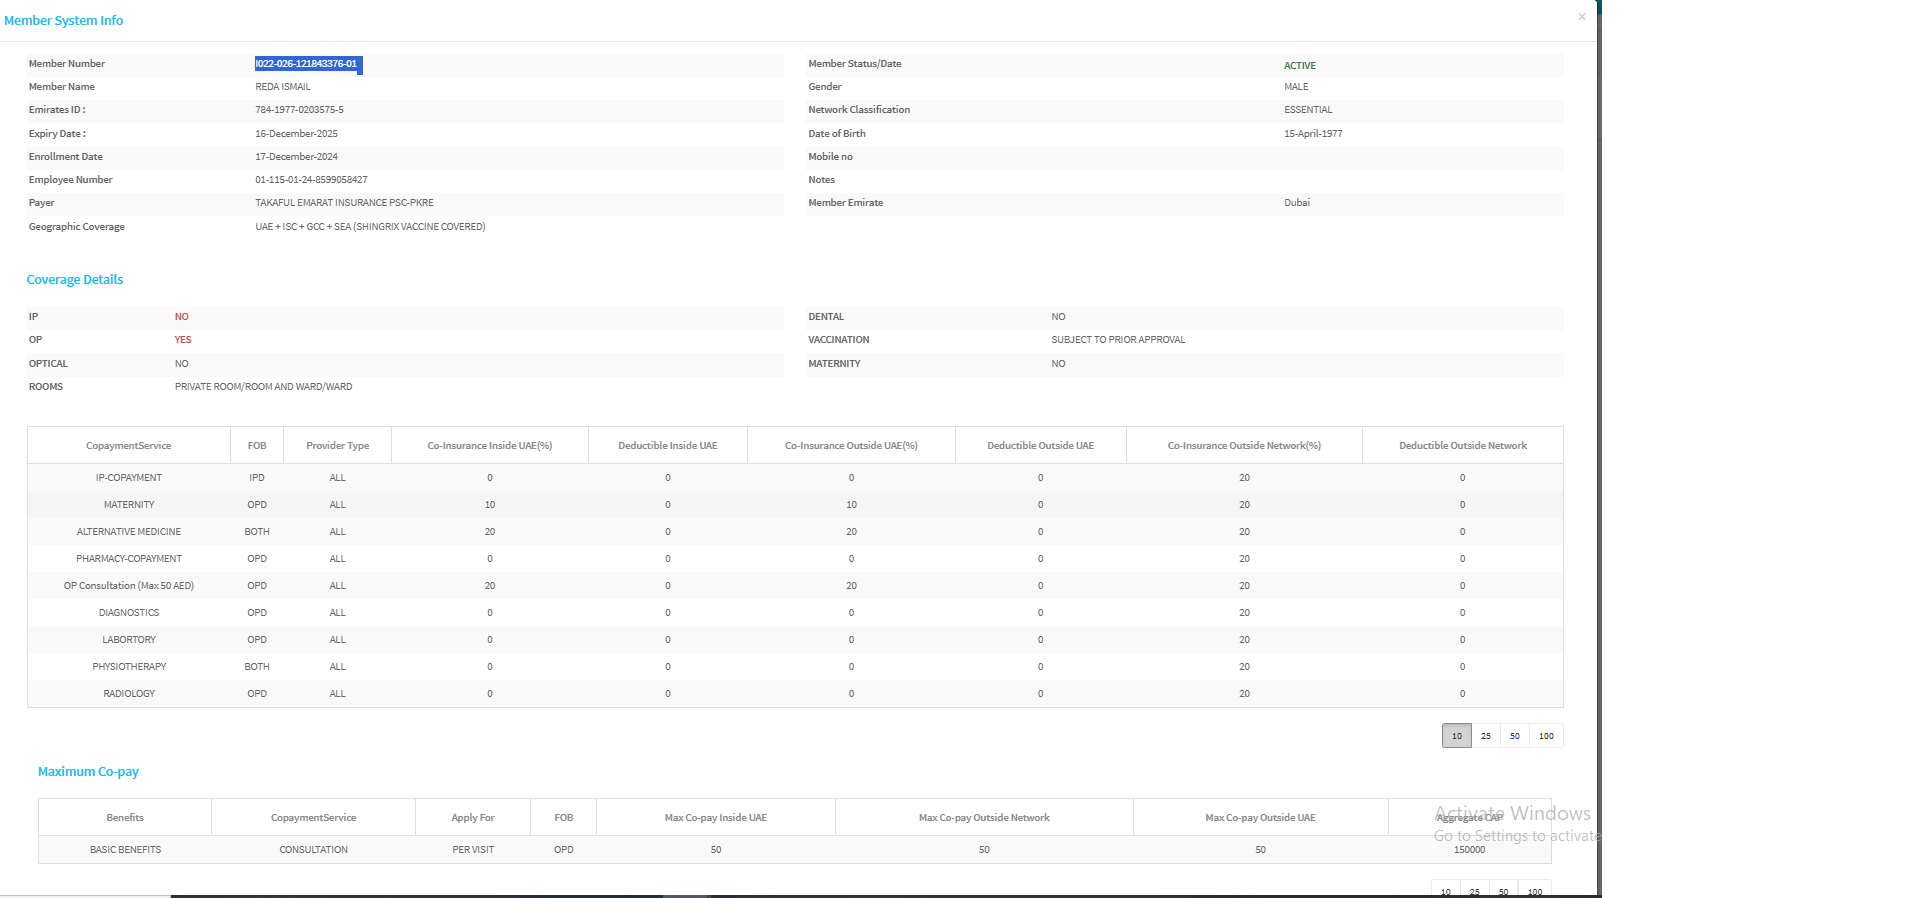
Task: Select the OP Consultation (Max 50 AED) row
Action: click(x=795, y=586)
